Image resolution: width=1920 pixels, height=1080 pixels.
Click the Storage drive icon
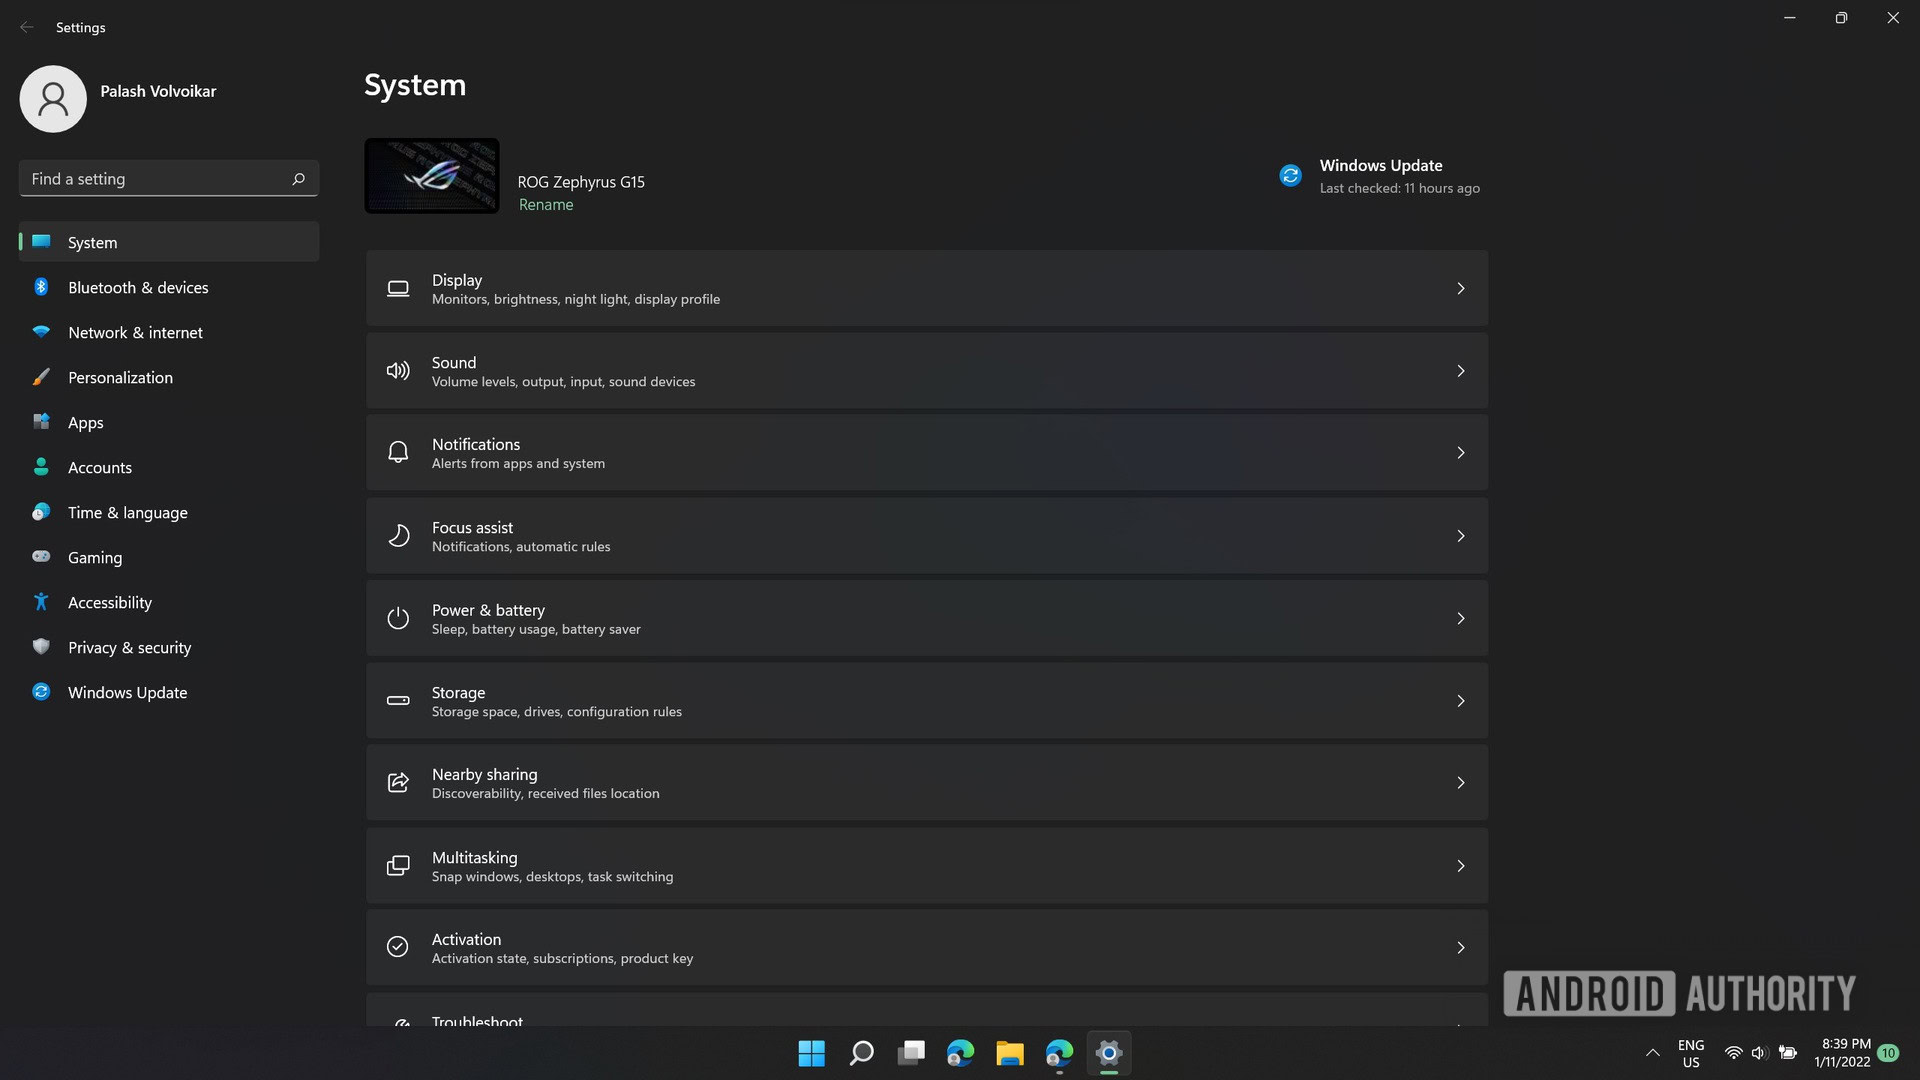398,701
